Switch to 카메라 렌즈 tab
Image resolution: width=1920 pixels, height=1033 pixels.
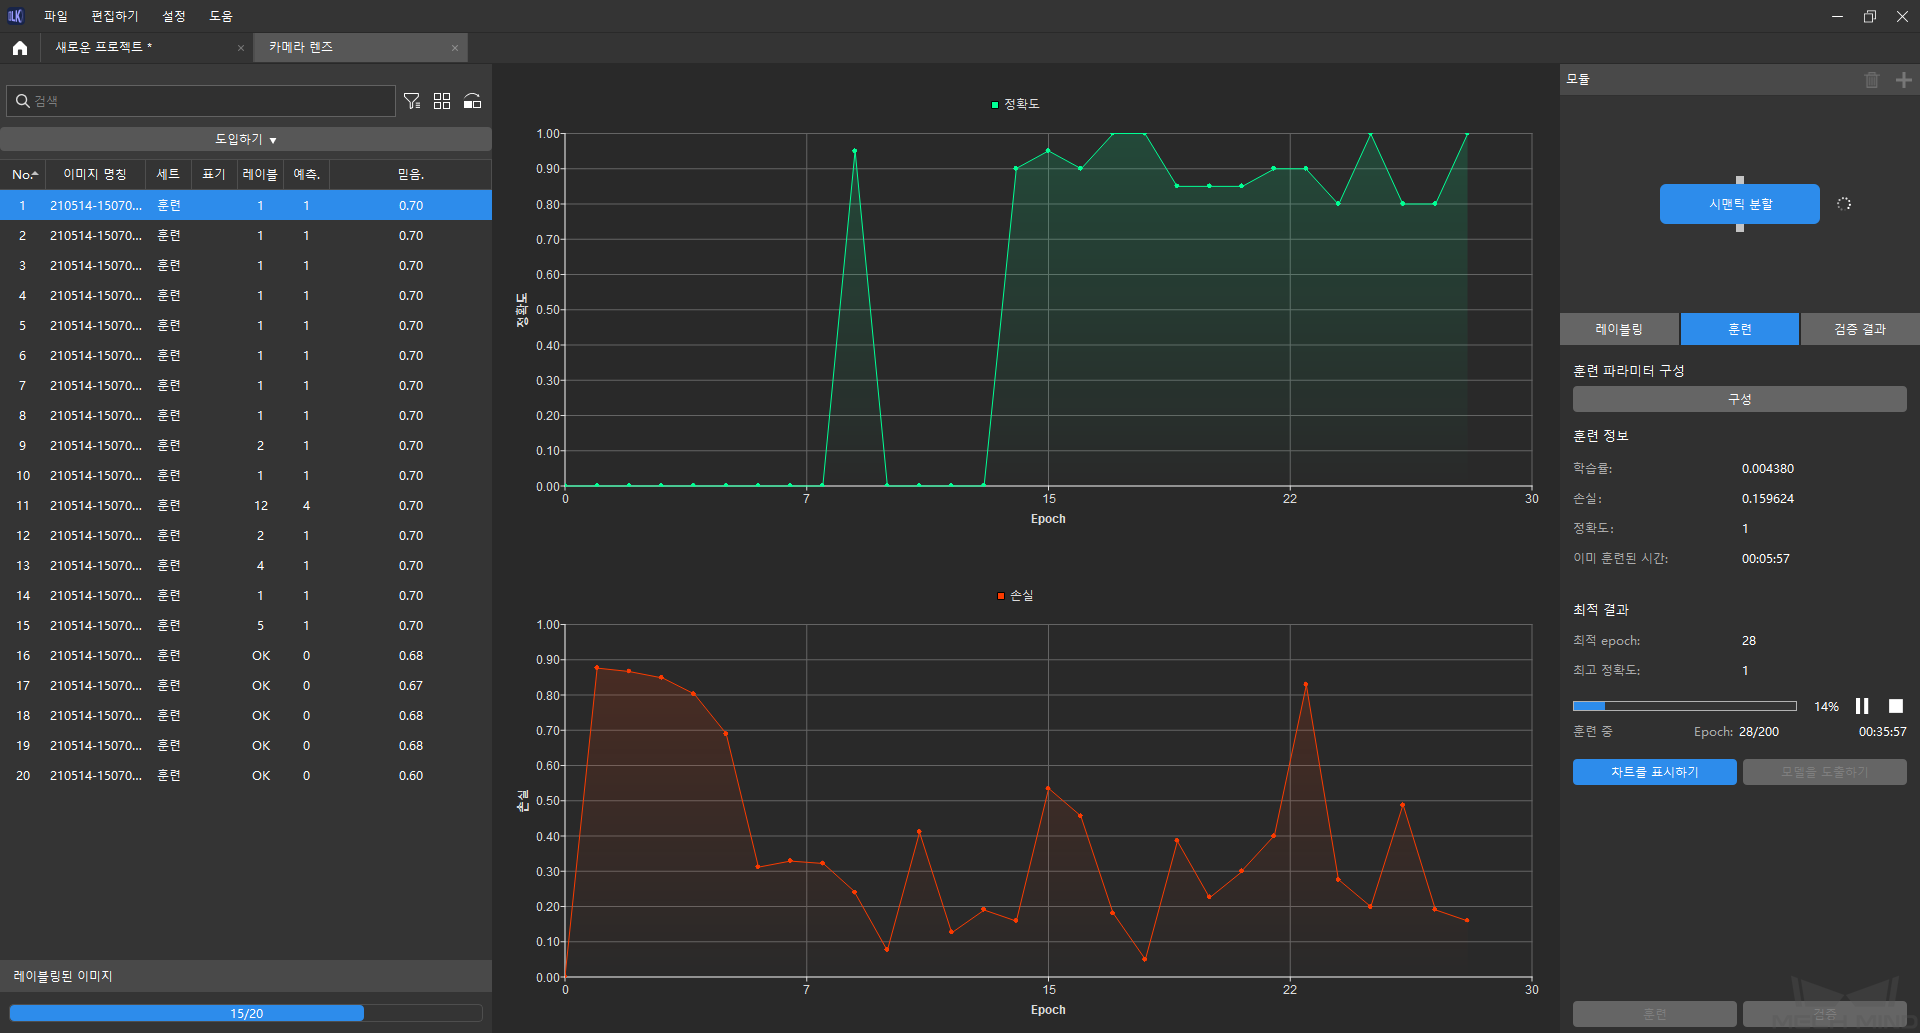pos(361,47)
